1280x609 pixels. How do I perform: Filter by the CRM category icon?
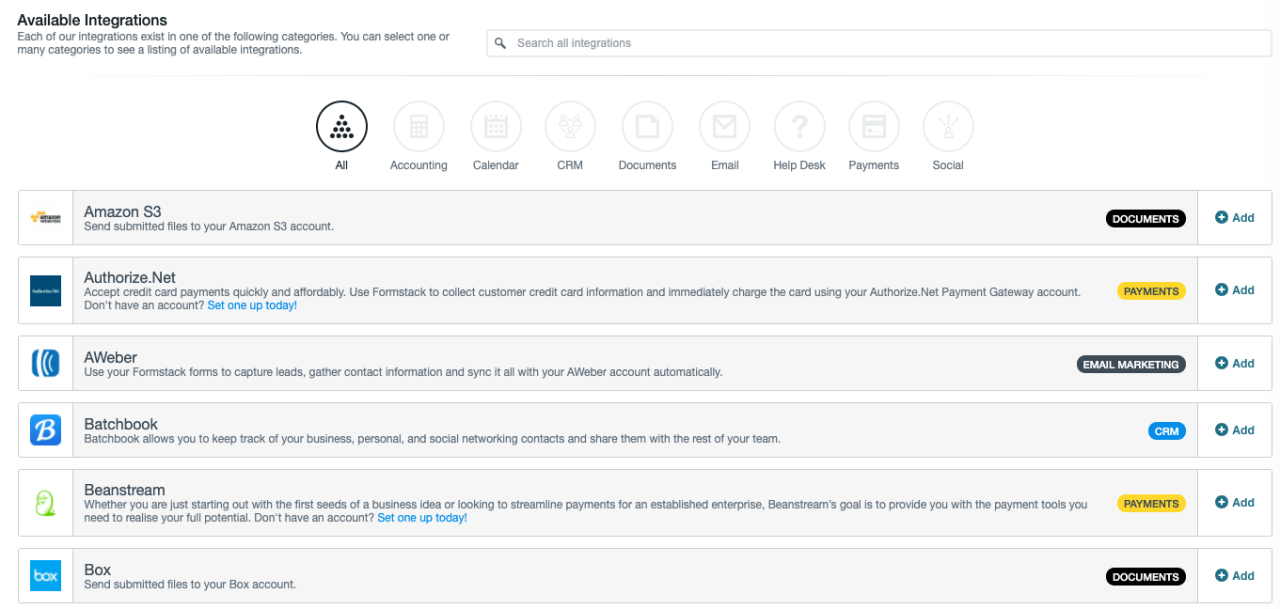[x=570, y=127]
